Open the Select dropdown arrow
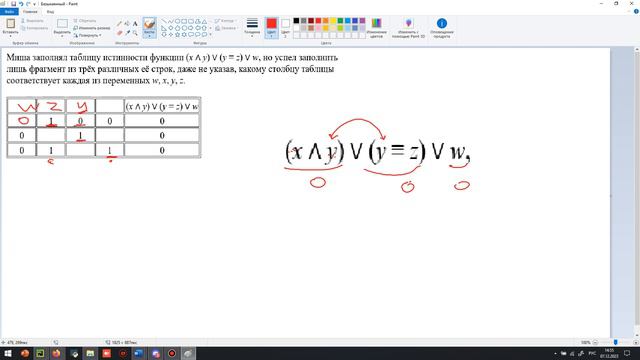 pos(62,35)
